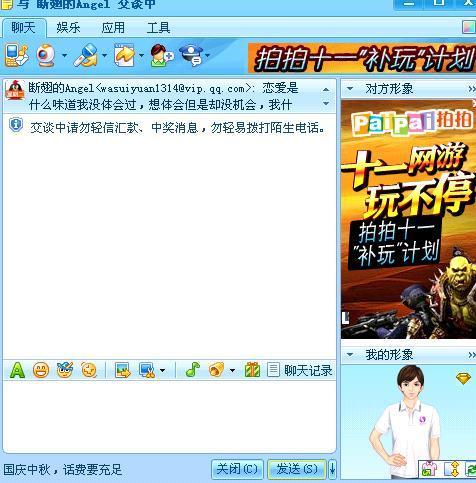Image resolution: width=476 pixels, height=483 pixels.
Task: Collapse the 我的形象 panel
Action: tap(350, 355)
